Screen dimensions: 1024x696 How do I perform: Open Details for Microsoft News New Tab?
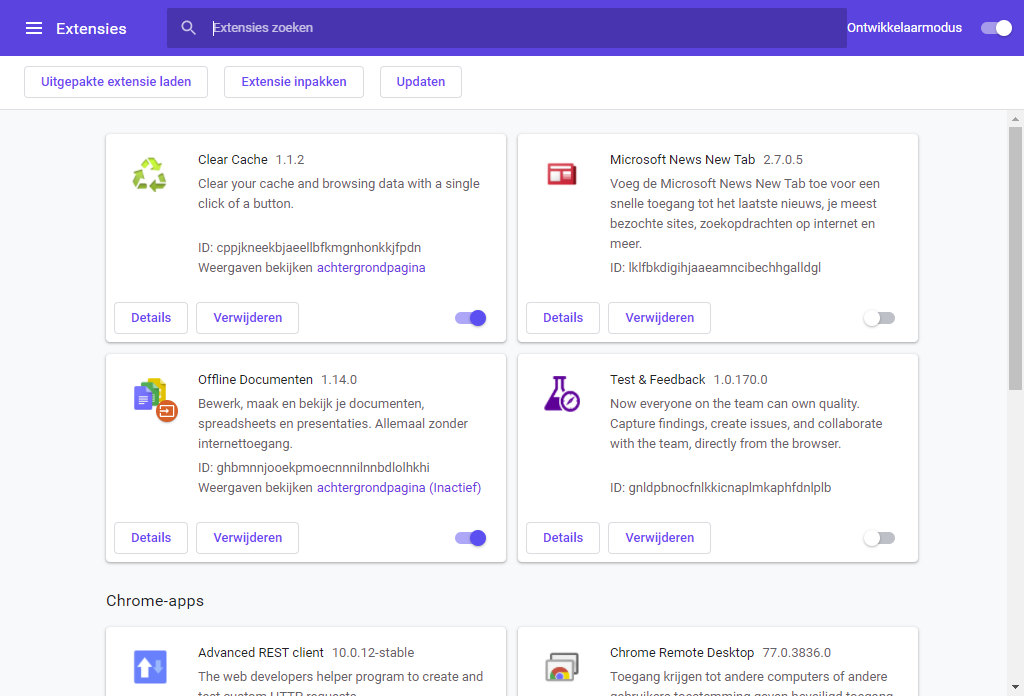coord(563,318)
